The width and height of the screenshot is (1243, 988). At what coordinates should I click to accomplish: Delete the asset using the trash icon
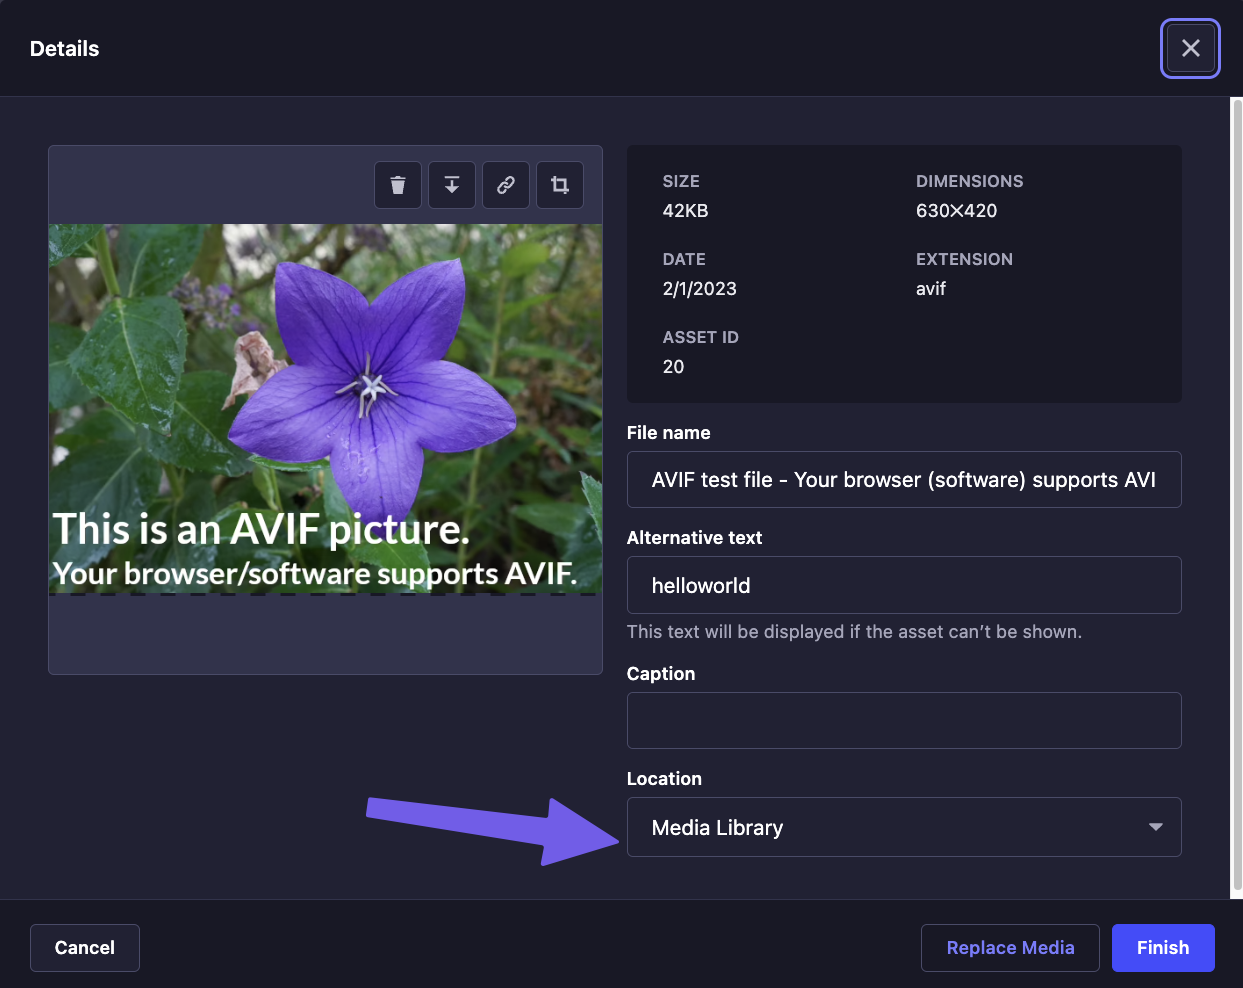[398, 185]
